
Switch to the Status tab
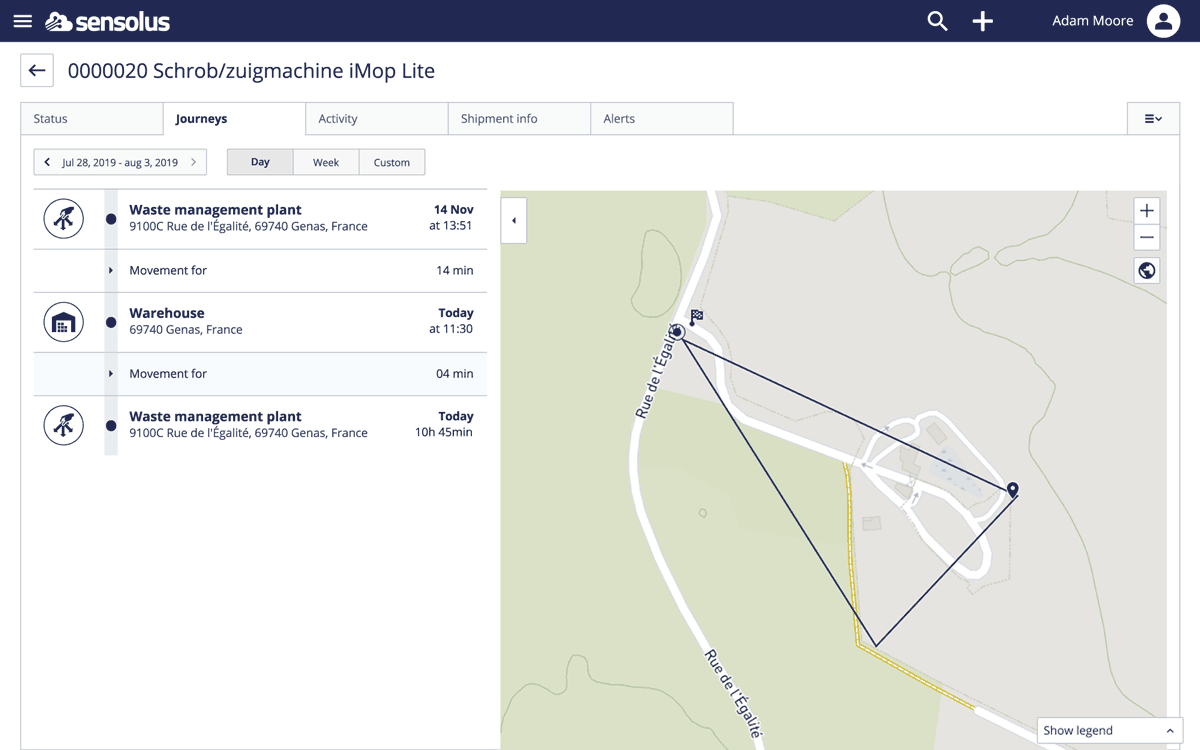92,119
